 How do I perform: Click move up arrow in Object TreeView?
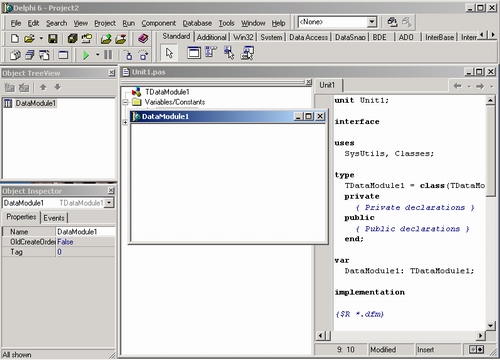tap(43, 87)
